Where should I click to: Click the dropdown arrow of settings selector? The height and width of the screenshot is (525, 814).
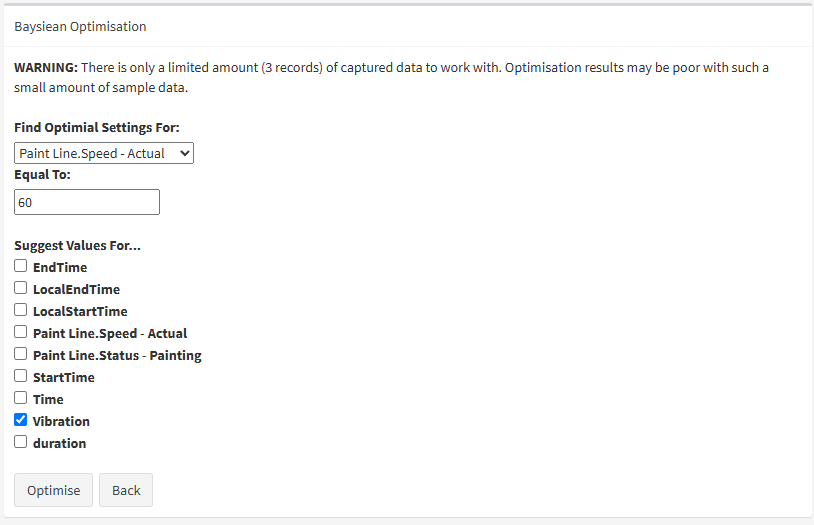pos(183,153)
